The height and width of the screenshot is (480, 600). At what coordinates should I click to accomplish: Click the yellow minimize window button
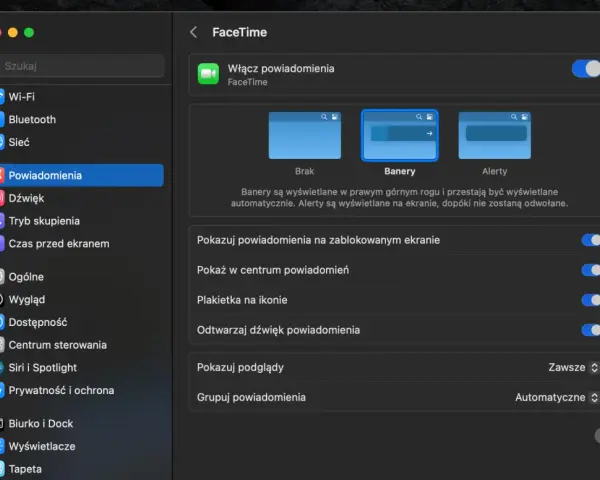point(13,33)
